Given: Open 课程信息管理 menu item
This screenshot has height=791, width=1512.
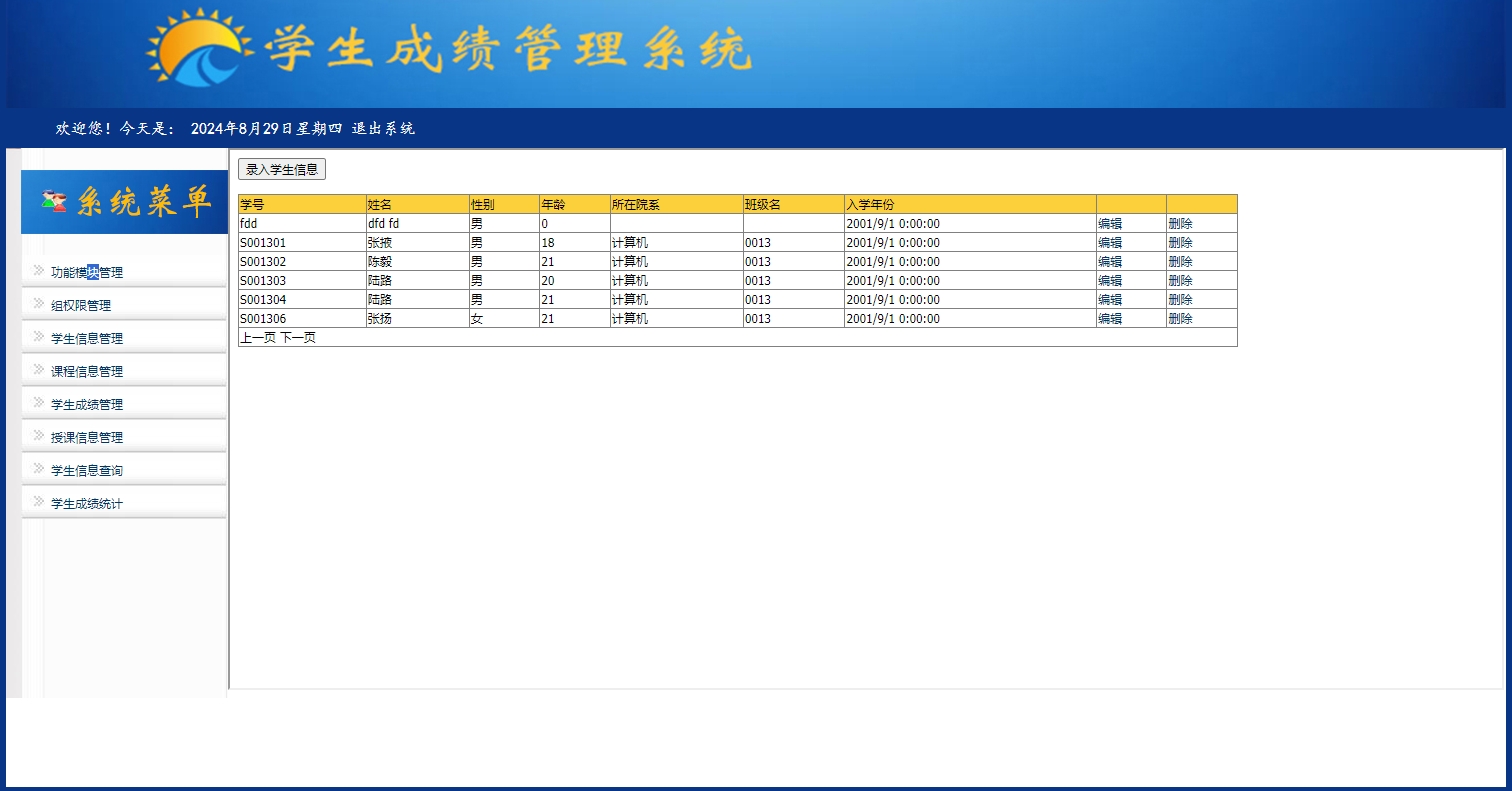Looking at the screenshot, I should click(x=87, y=371).
